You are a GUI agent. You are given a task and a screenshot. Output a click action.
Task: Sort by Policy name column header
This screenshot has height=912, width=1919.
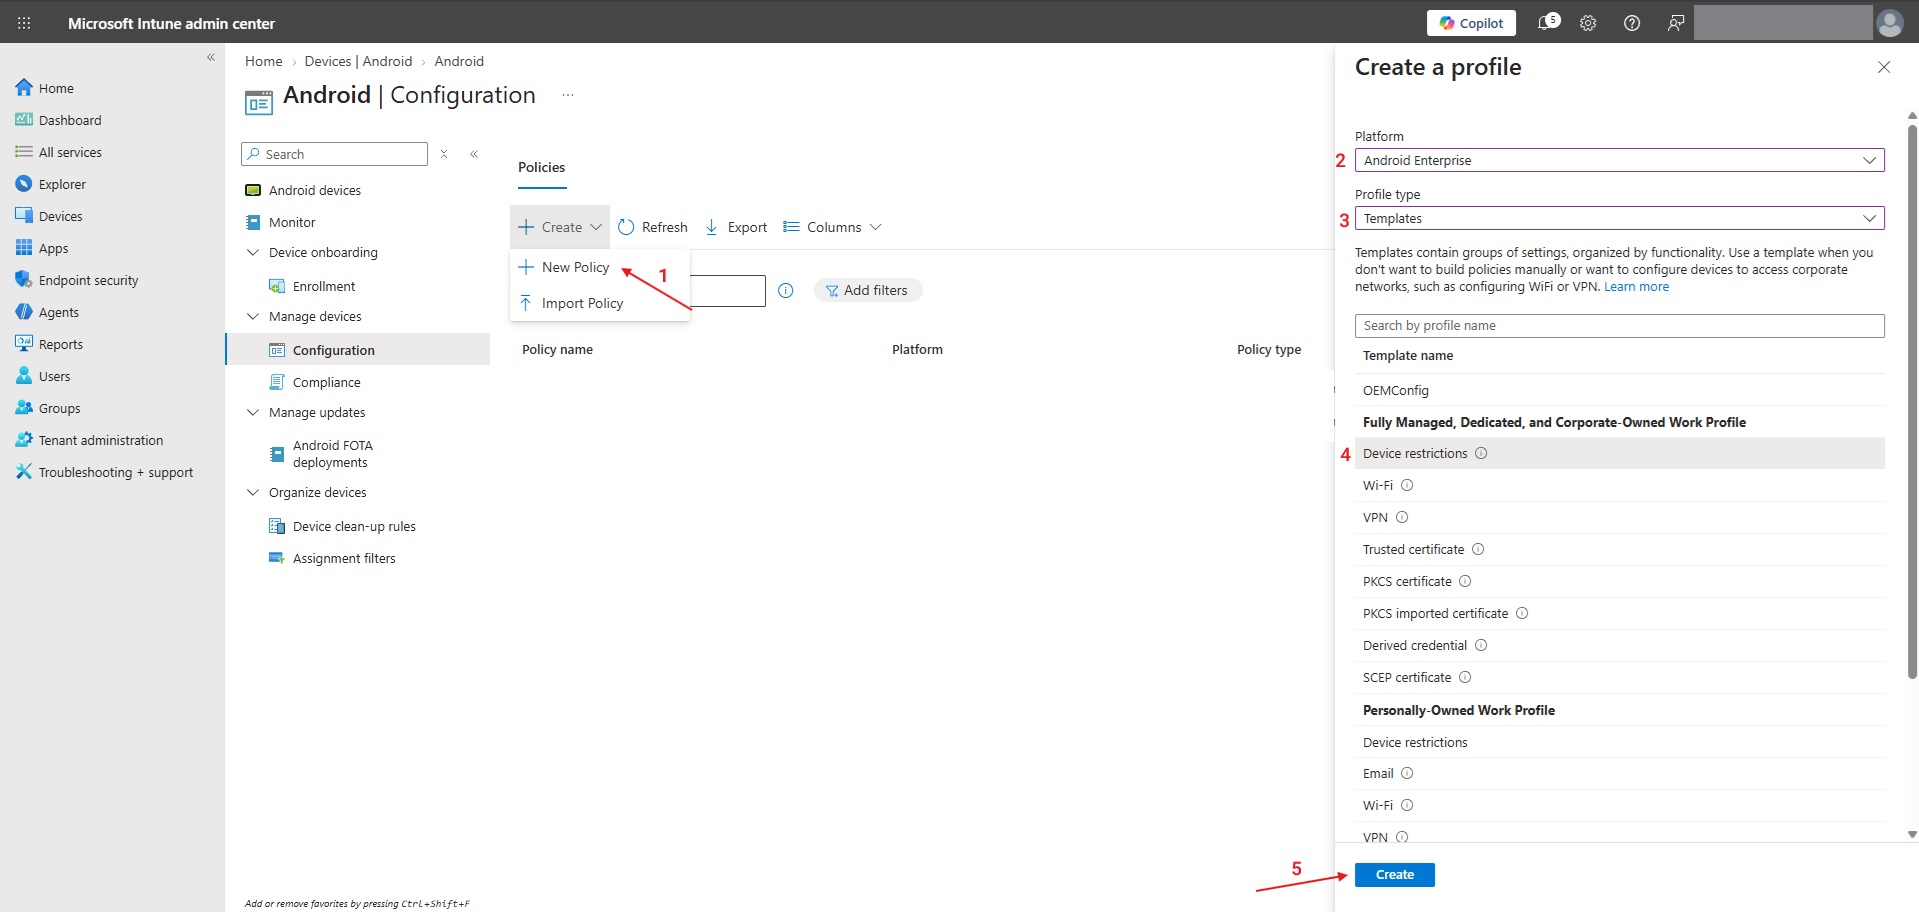[x=557, y=349]
